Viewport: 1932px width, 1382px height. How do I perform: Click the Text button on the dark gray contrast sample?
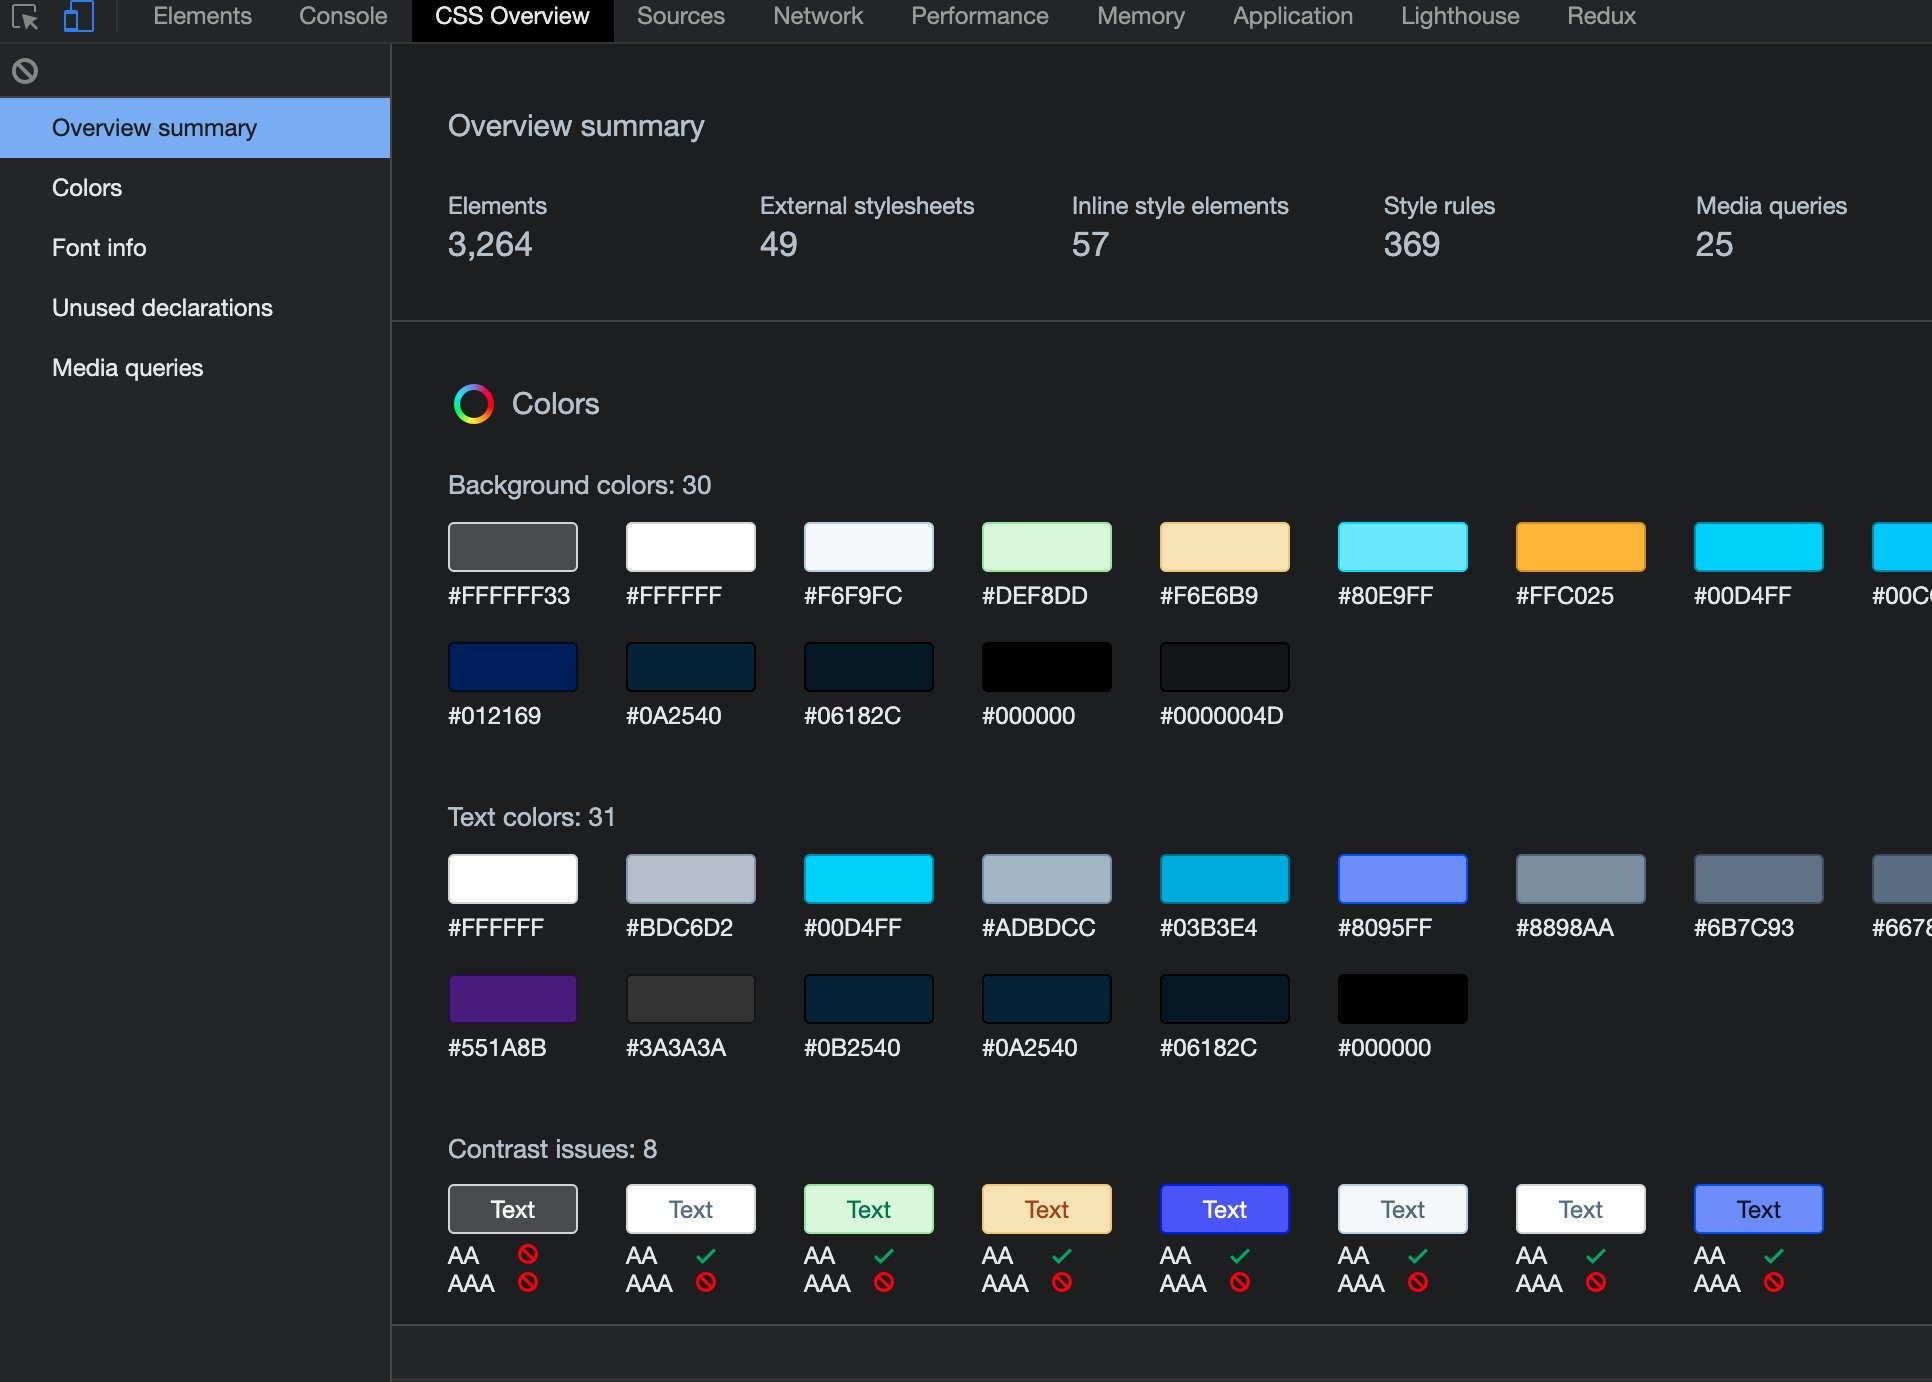(x=512, y=1208)
